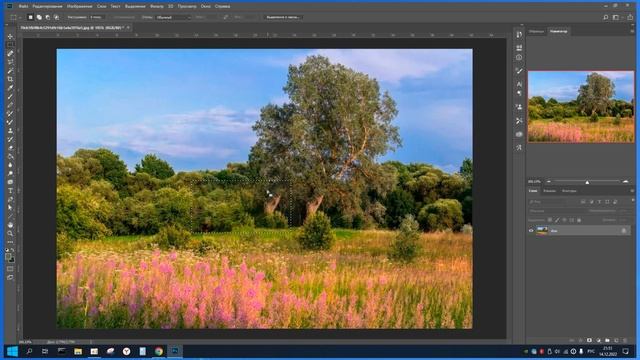
Task: Open the Изображение menu
Action: (x=80, y=7)
